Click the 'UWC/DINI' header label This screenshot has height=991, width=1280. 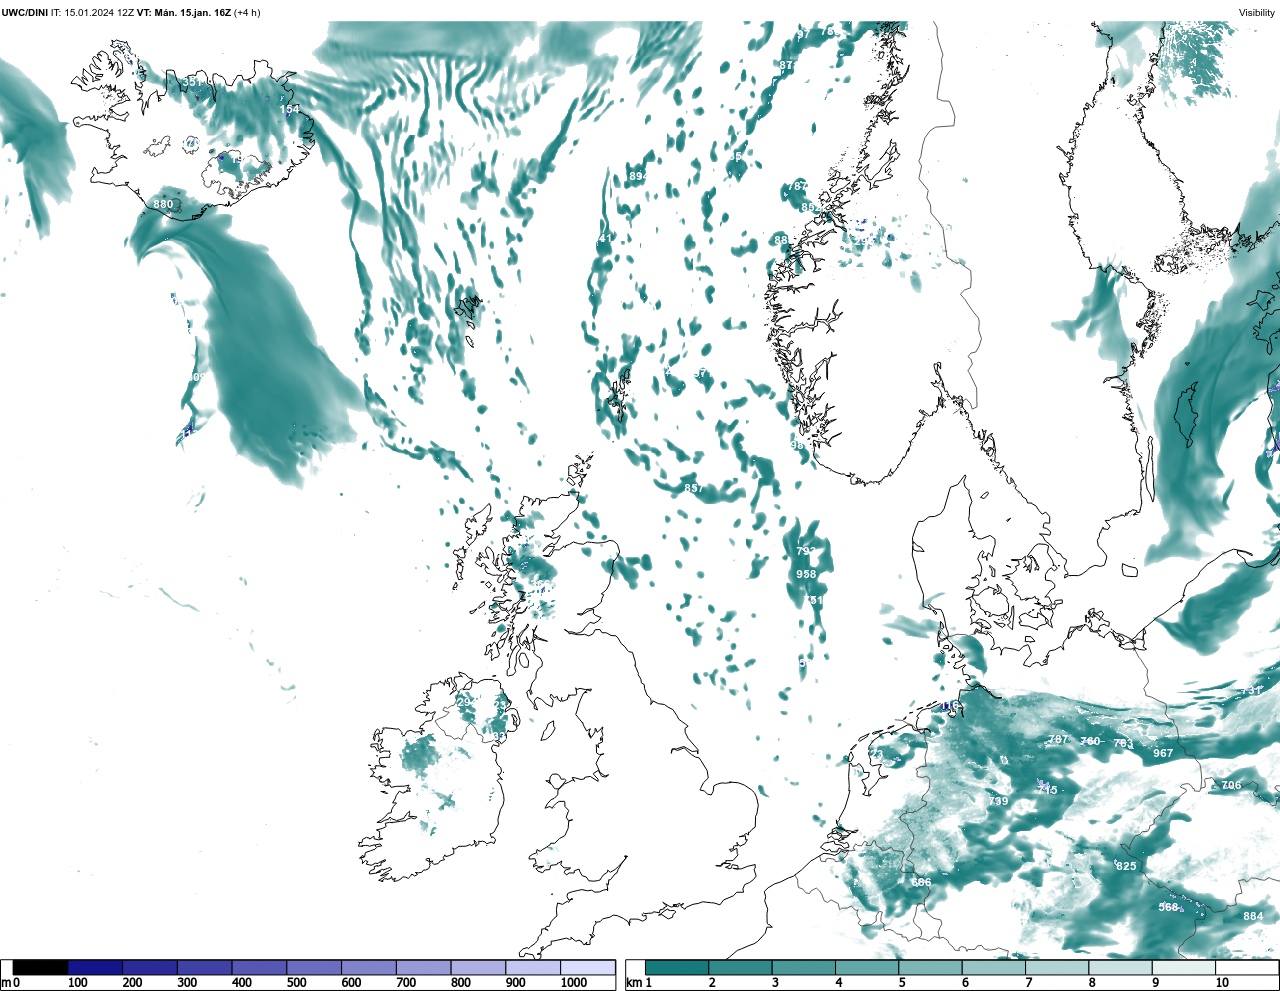24,13
